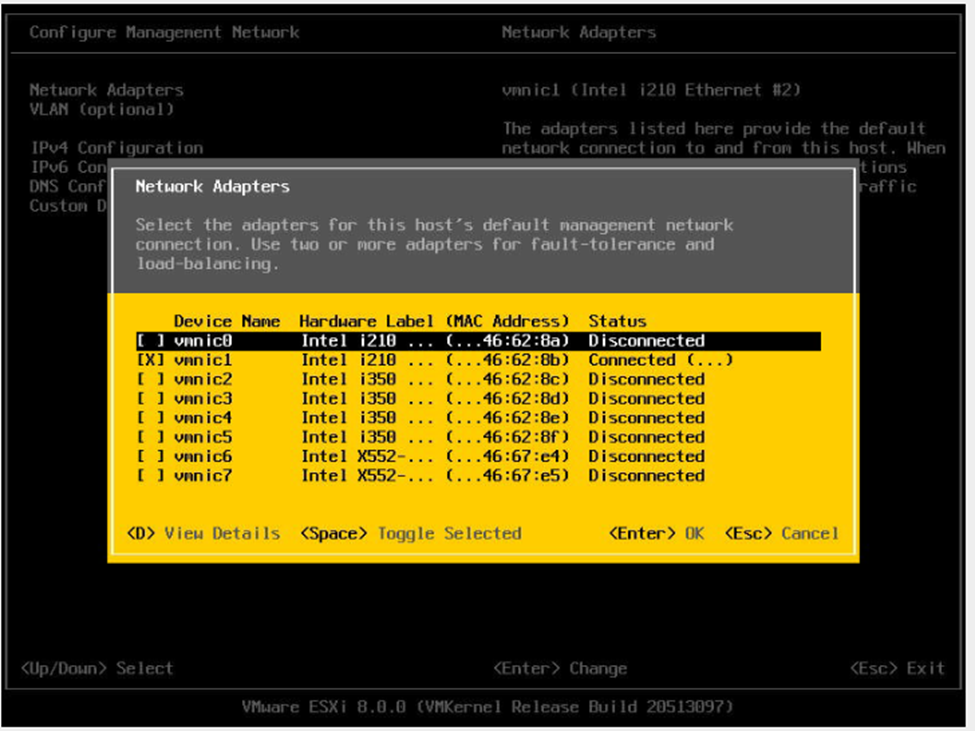Click <Esc> Exit at the bottom
This screenshot has width=975, height=731.
[x=897, y=668]
